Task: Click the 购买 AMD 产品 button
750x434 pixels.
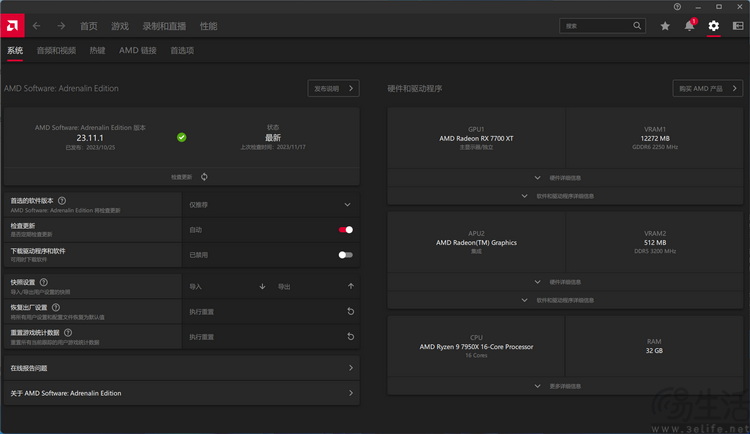Action: [x=707, y=89]
